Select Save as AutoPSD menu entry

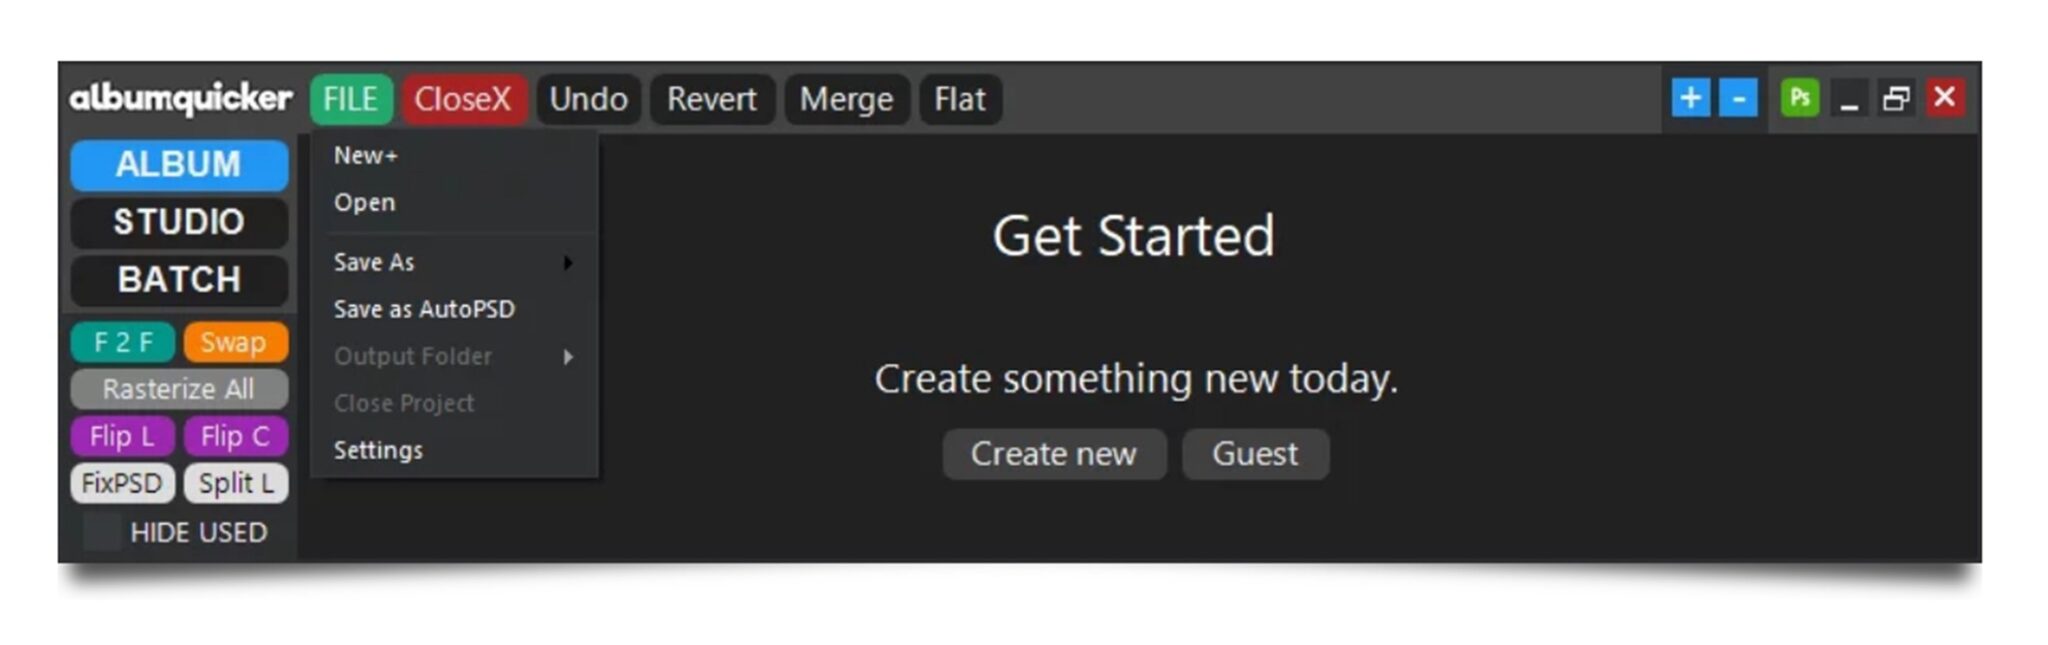[x=424, y=309]
